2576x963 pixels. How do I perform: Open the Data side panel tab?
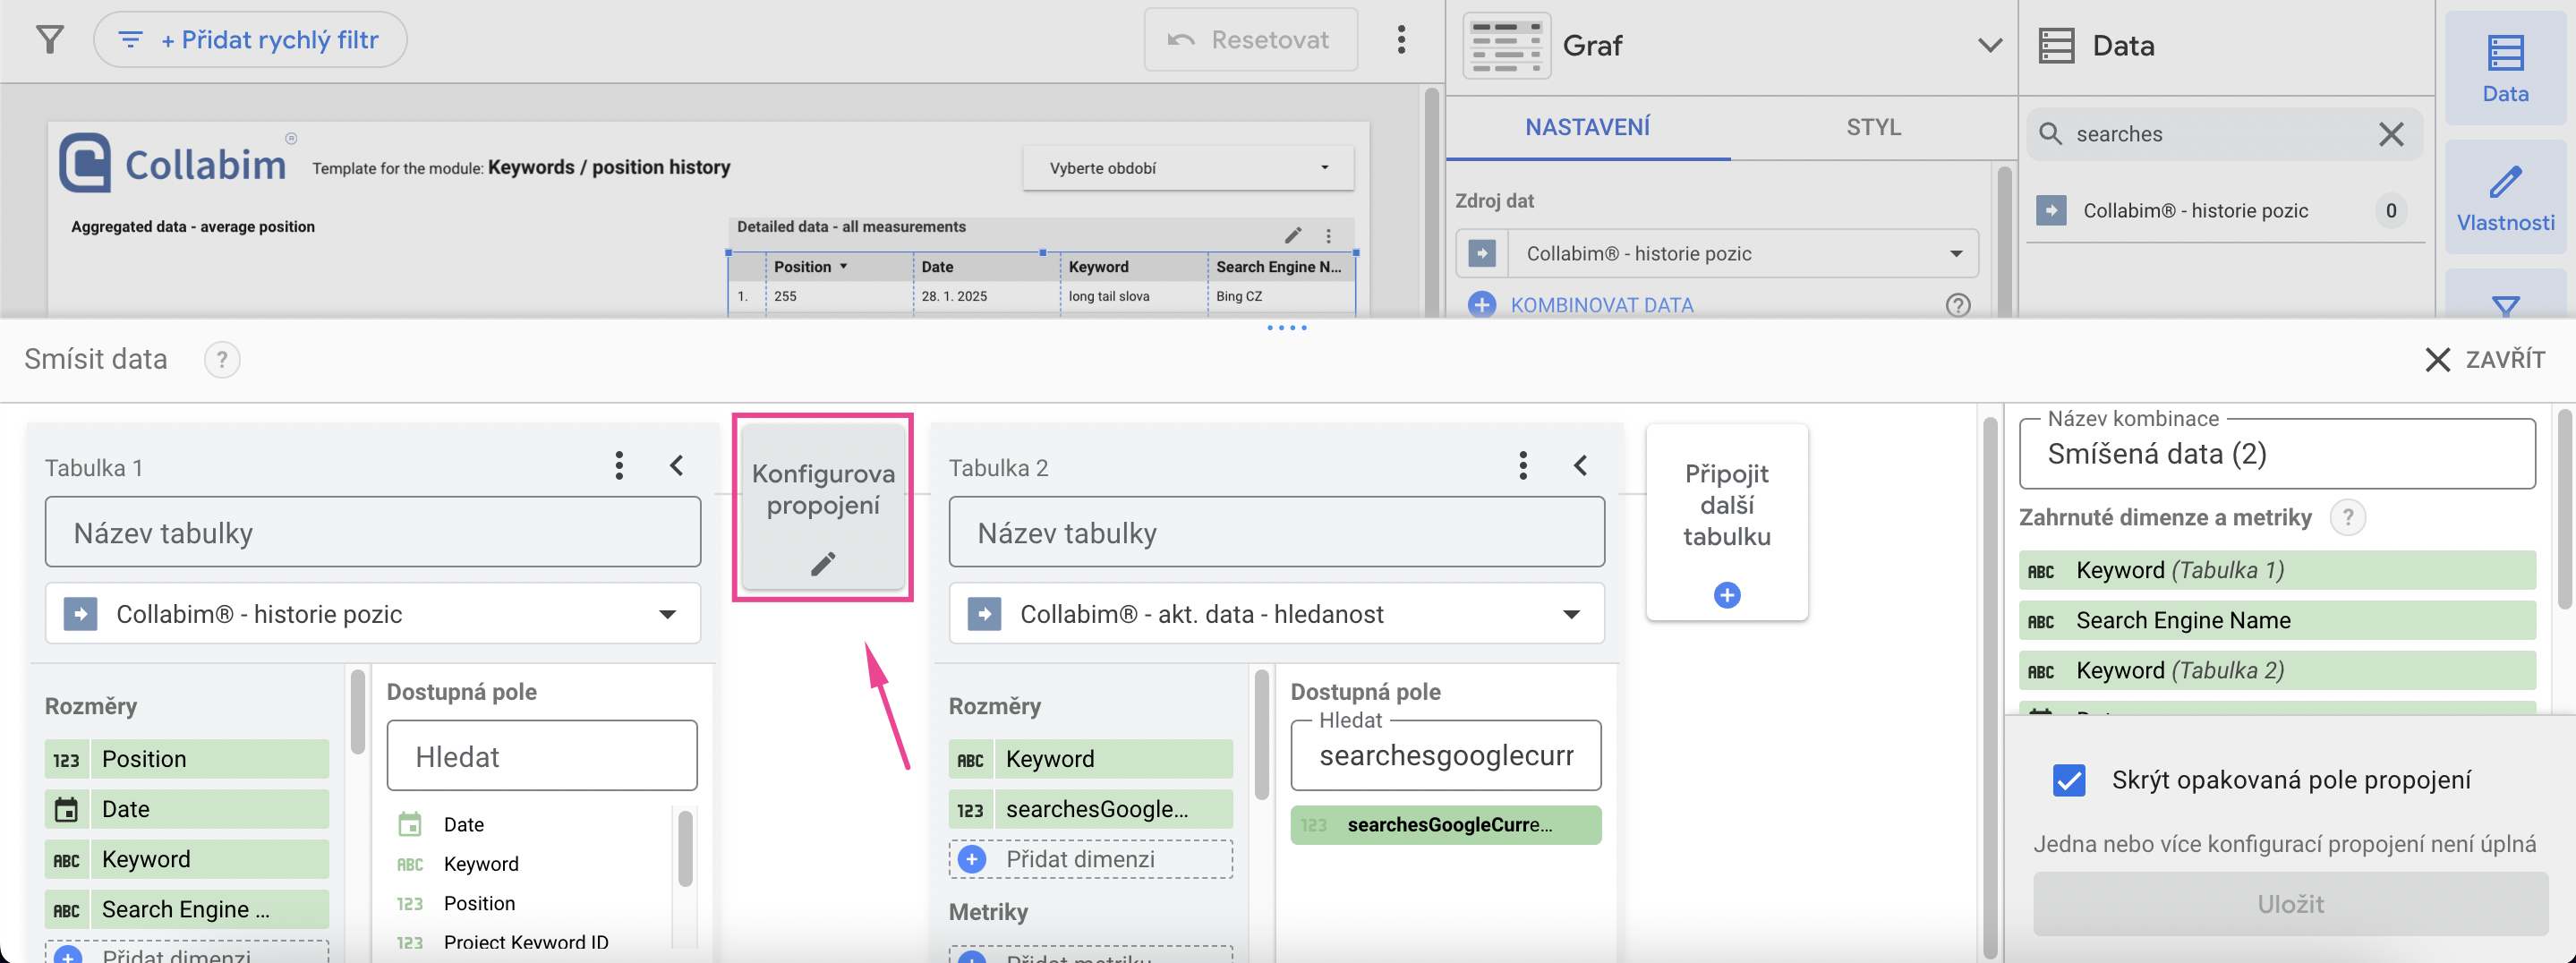point(2504,68)
